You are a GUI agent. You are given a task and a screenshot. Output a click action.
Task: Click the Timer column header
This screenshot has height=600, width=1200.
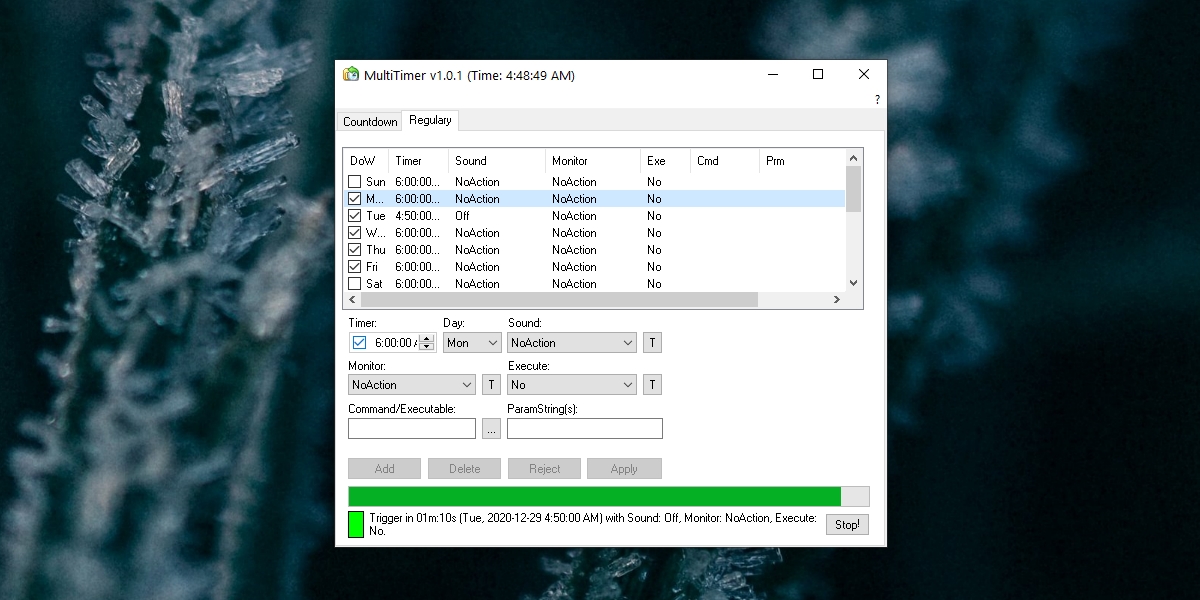click(418, 161)
